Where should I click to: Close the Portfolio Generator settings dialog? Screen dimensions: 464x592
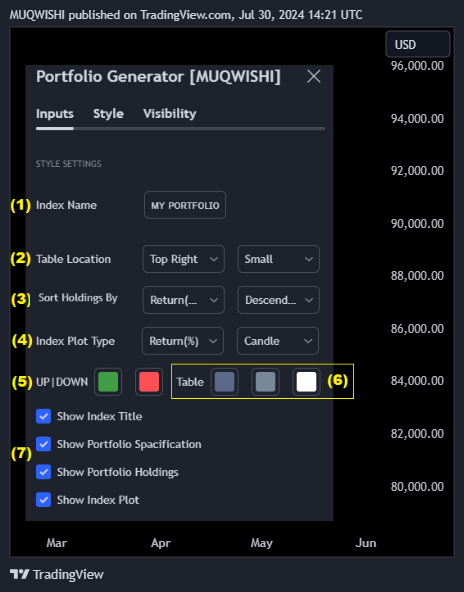click(314, 76)
